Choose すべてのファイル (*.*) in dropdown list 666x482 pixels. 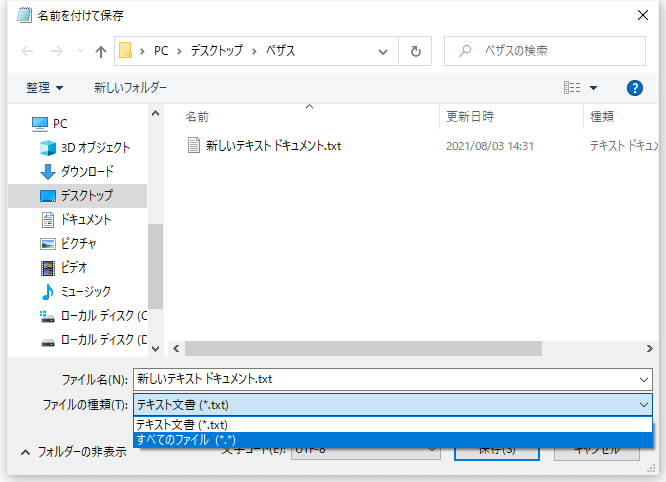point(393,440)
